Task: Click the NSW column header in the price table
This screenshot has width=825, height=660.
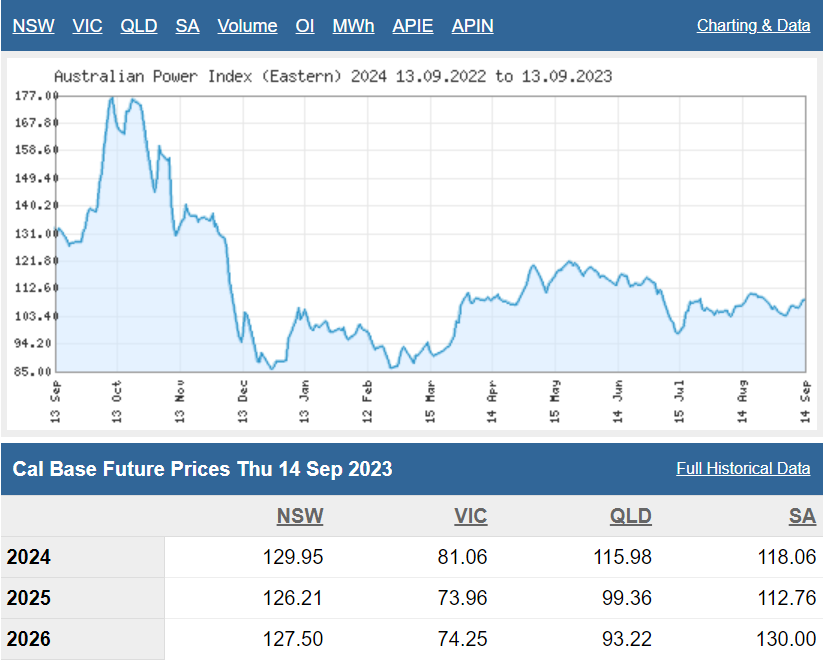Action: [300, 516]
